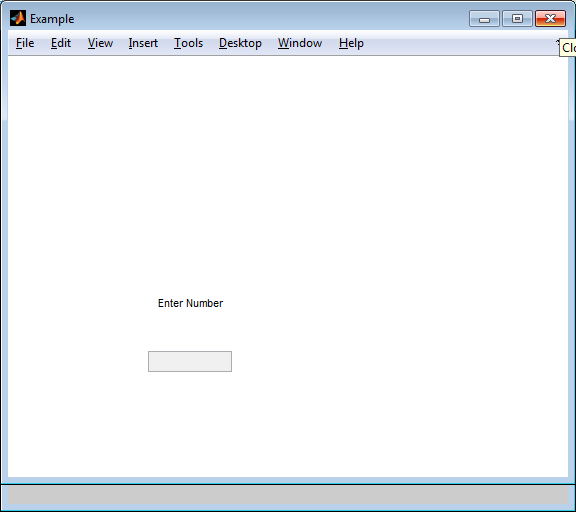Open the Edit menu
This screenshot has height=512, width=576.
pos(61,43)
